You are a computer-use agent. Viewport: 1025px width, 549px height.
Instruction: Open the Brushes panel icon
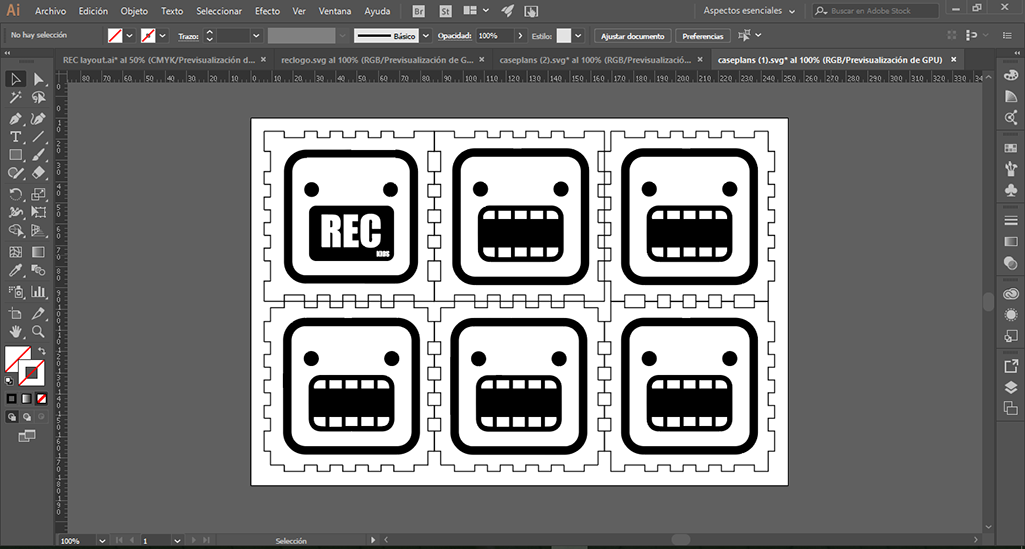(x=1011, y=169)
